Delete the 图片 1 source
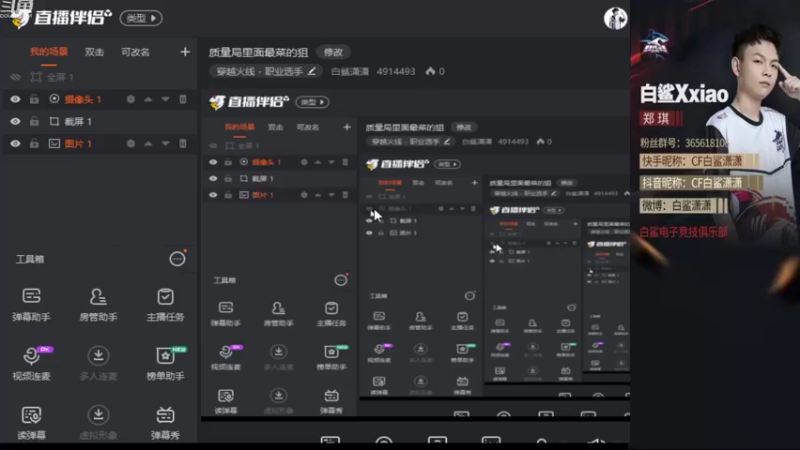Viewport: 800px width, 450px height. pyautogui.click(x=183, y=143)
